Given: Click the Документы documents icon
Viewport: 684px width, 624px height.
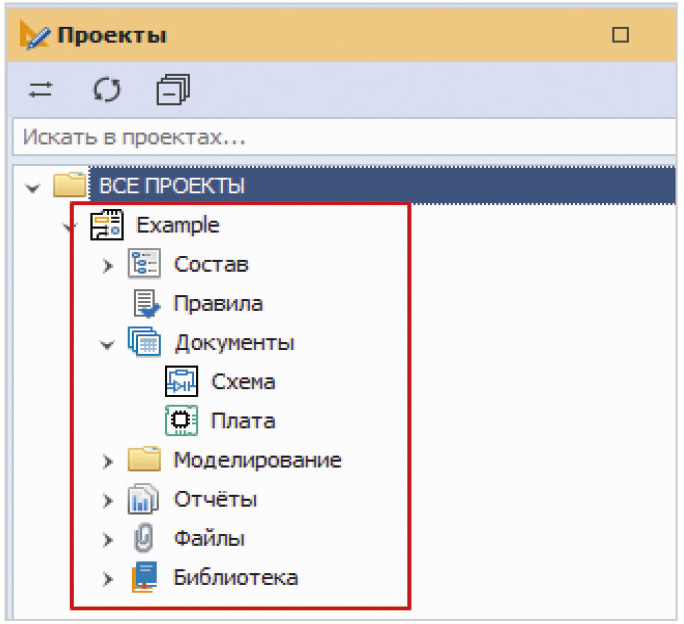Looking at the screenshot, I should 144,342.
